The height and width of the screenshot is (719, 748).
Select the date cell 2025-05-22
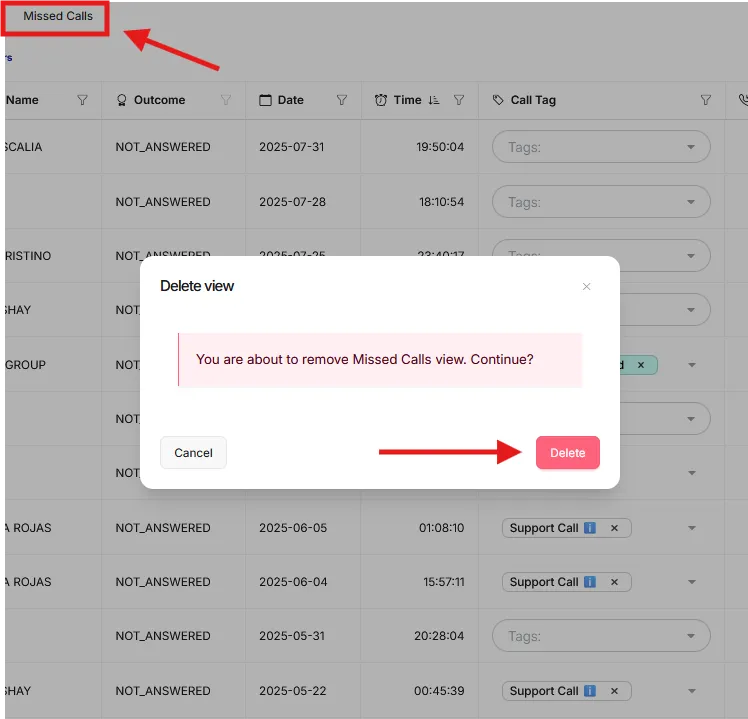point(292,690)
